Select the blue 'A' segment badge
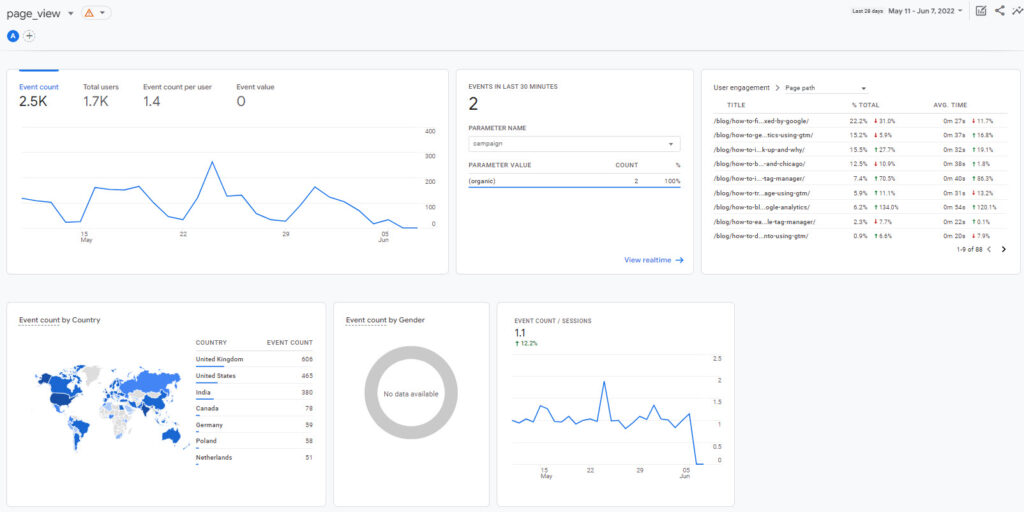This screenshot has height=512, width=1024. pyautogui.click(x=13, y=36)
